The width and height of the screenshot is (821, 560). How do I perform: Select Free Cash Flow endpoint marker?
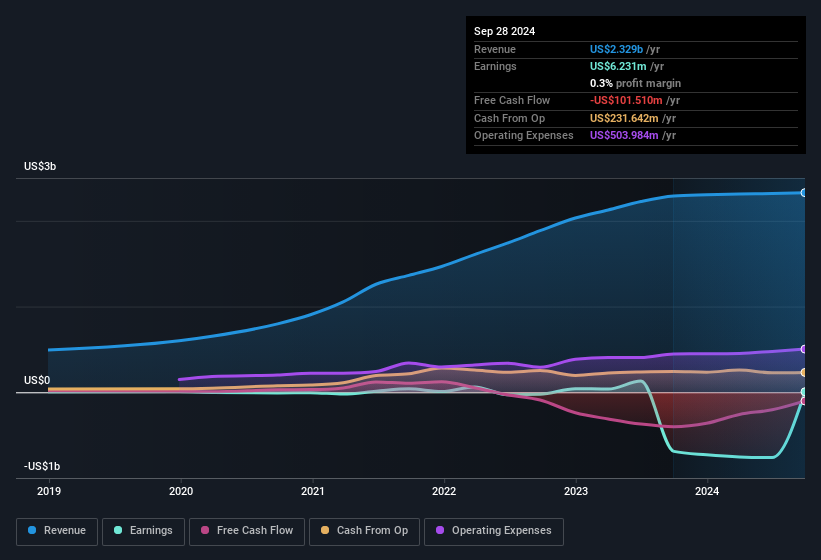pos(804,401)
